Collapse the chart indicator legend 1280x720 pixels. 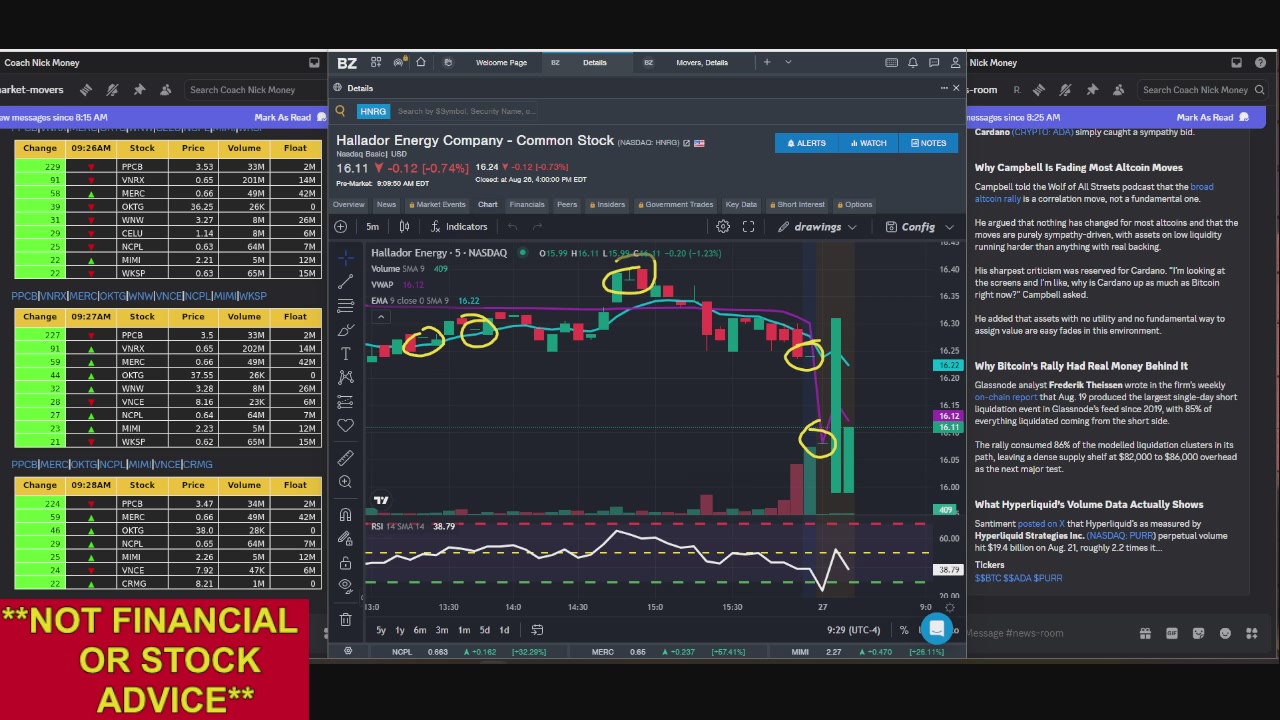click(380, 317)
